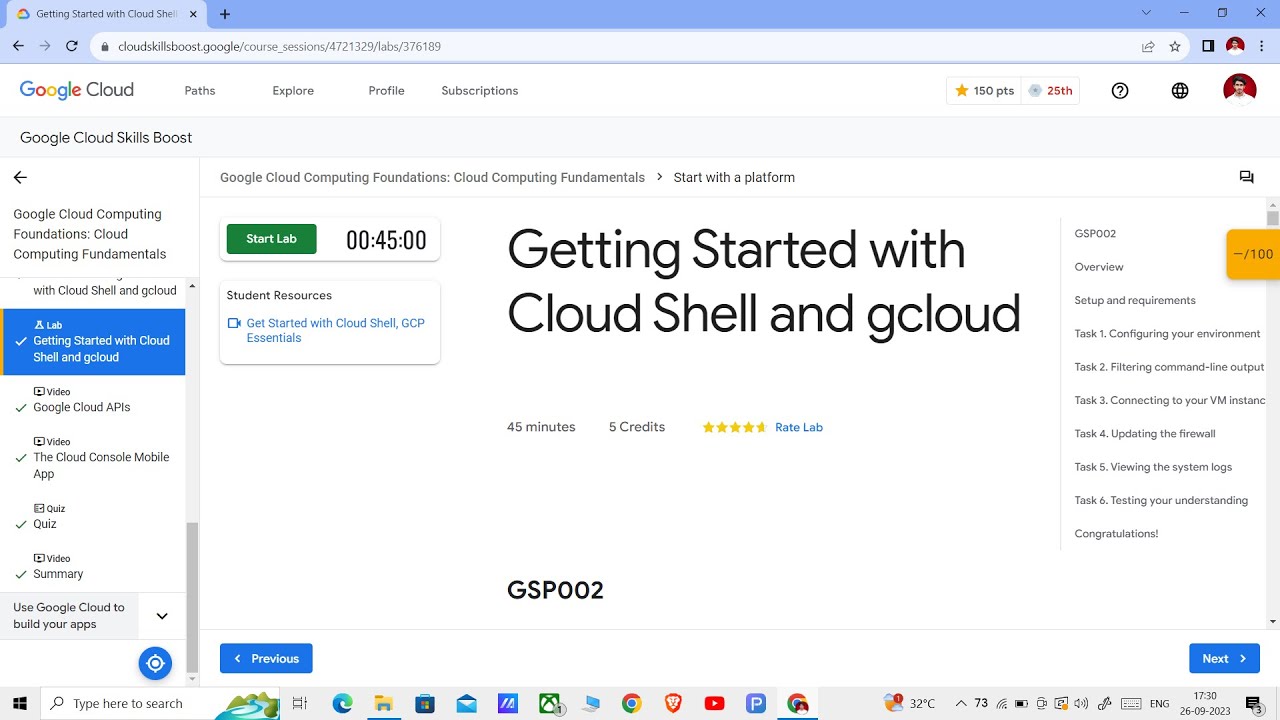Image resolution: width=1280 pixels, height=720 pixels.
Task: Open the Windows Start button
Action: click(20, 703)
